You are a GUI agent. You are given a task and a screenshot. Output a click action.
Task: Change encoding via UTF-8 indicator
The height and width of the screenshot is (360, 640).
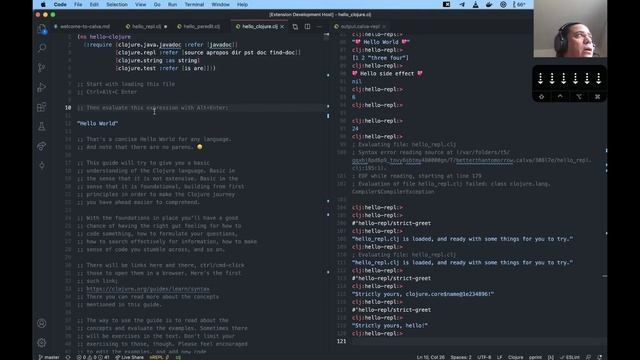[x=484, y=357]
